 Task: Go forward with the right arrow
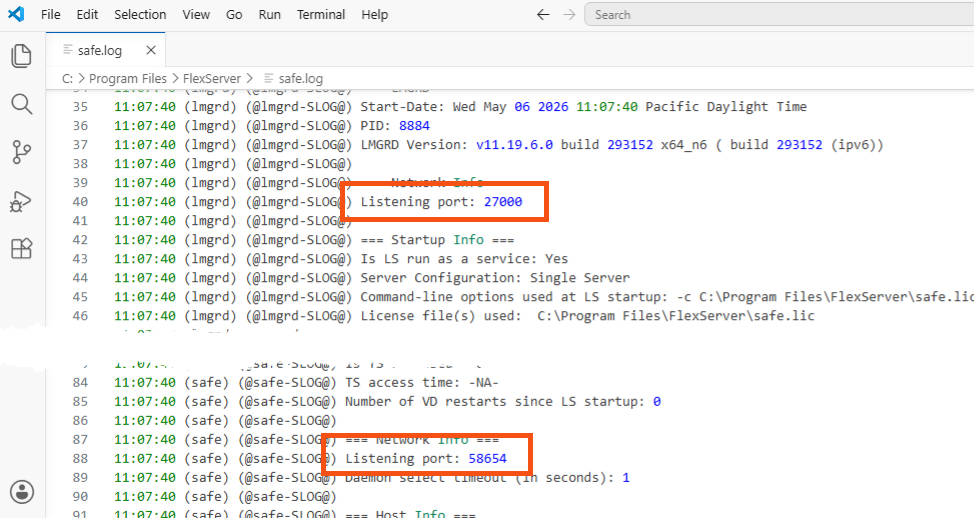pyautogui.click(x=569, y=14)
